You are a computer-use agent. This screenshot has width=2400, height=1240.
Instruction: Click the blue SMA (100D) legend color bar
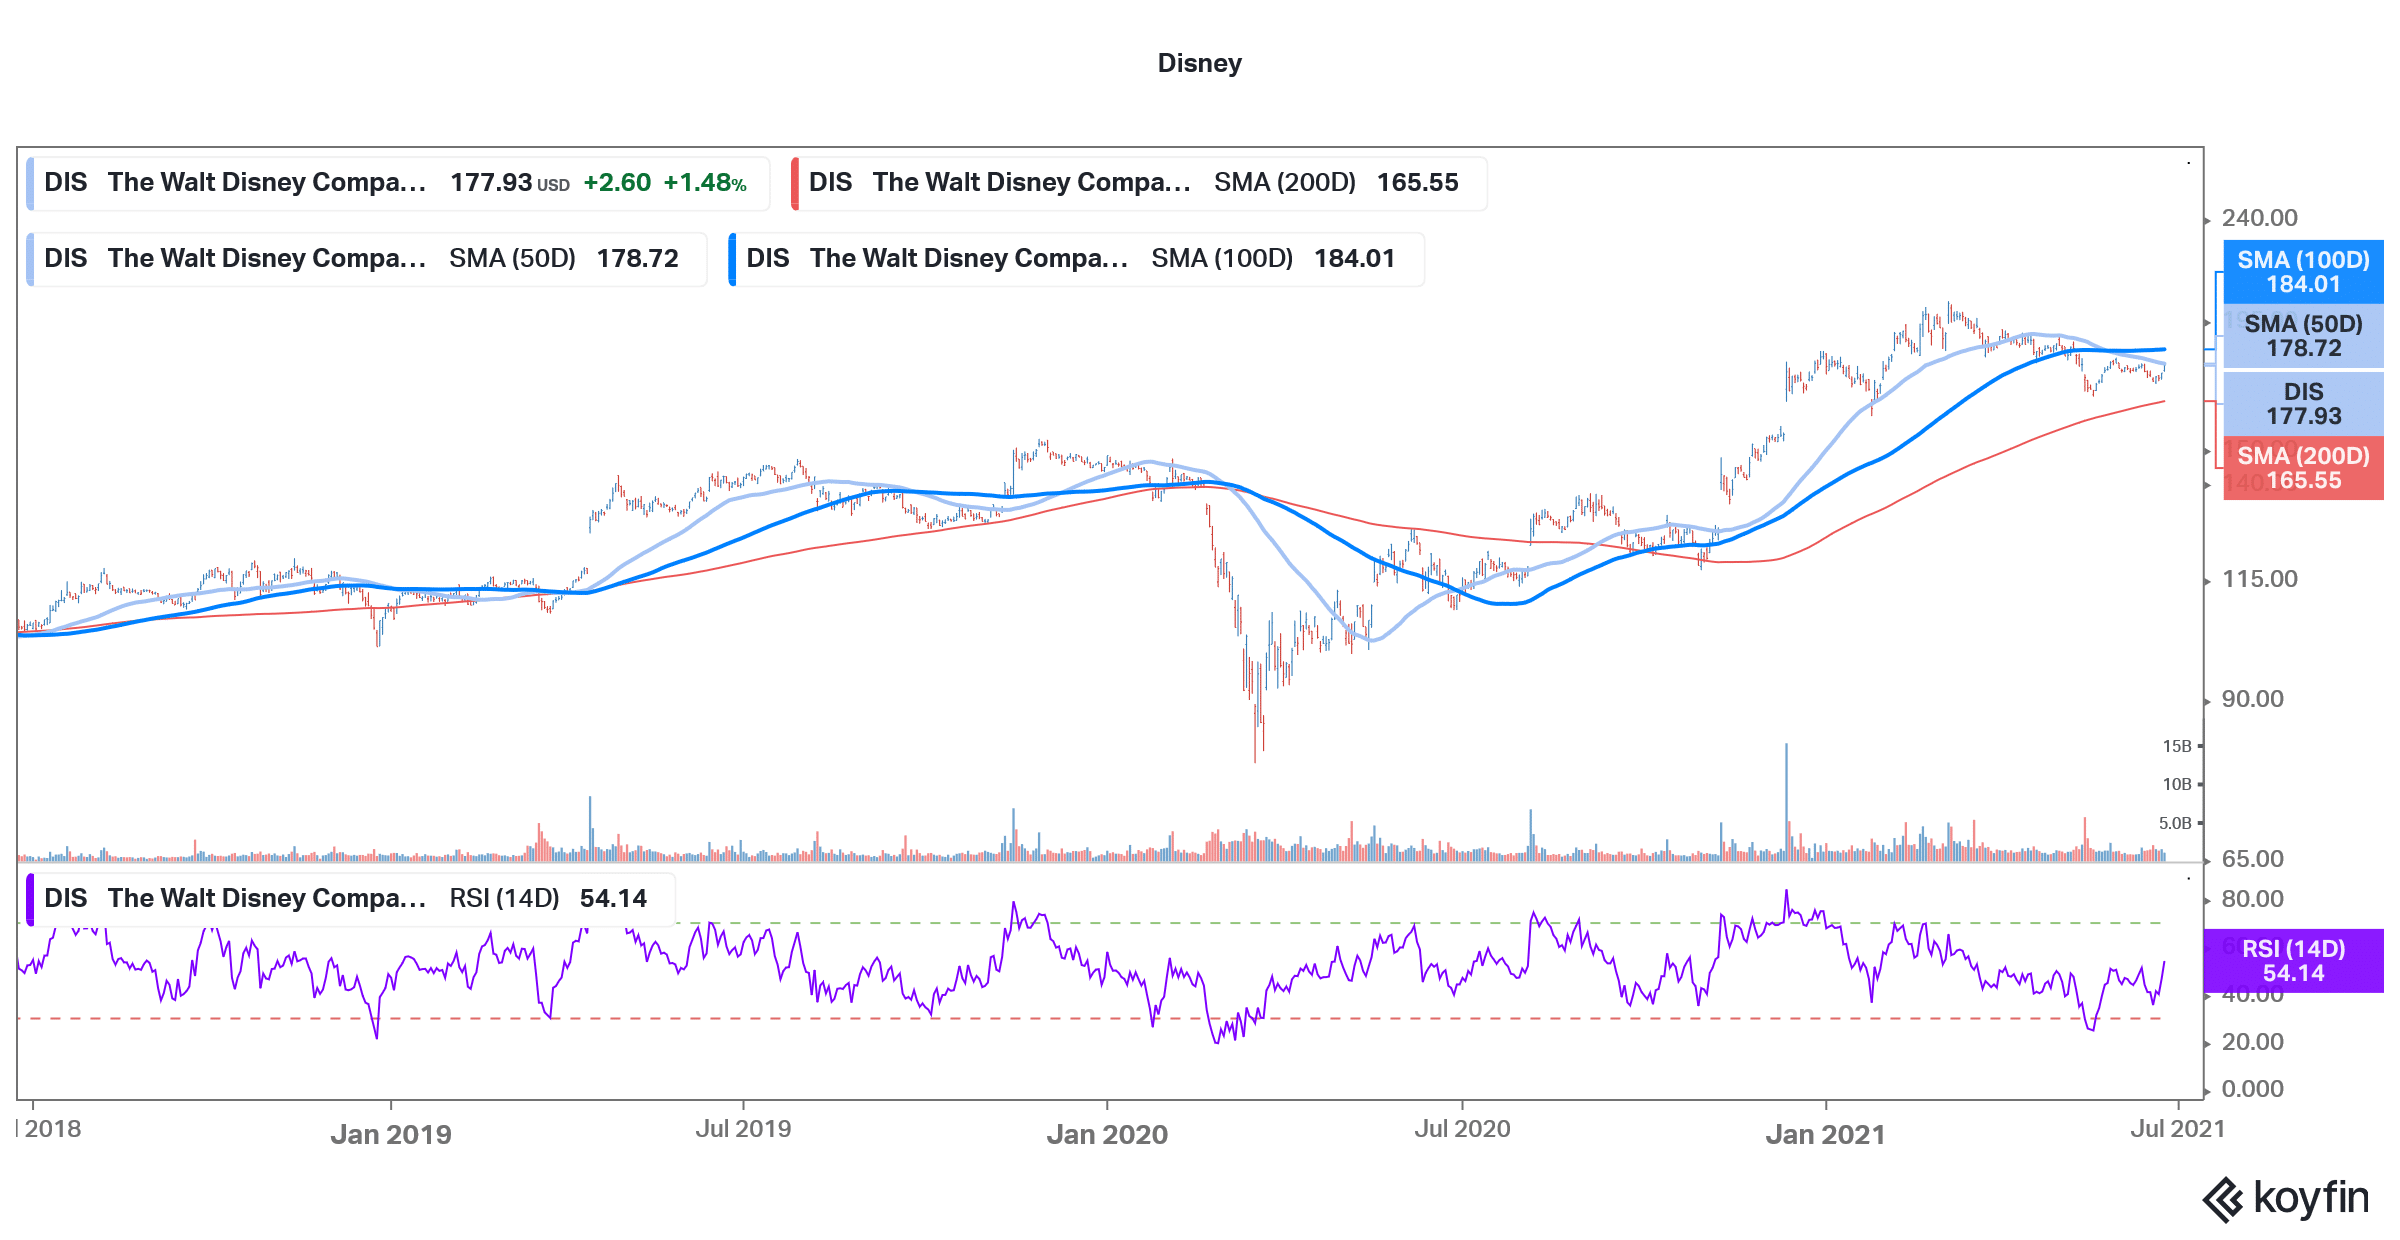point(733,259)
